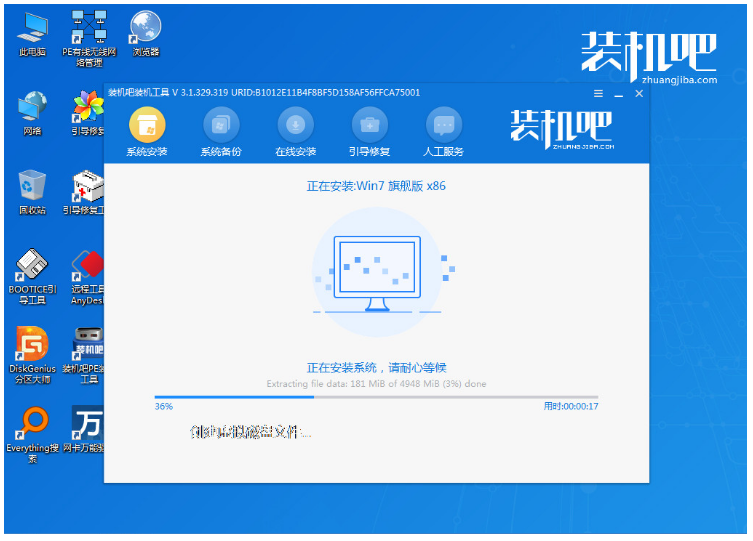
Task: Launch 远程工具 AnyDesk shortcut
Action: pos(87,277)
